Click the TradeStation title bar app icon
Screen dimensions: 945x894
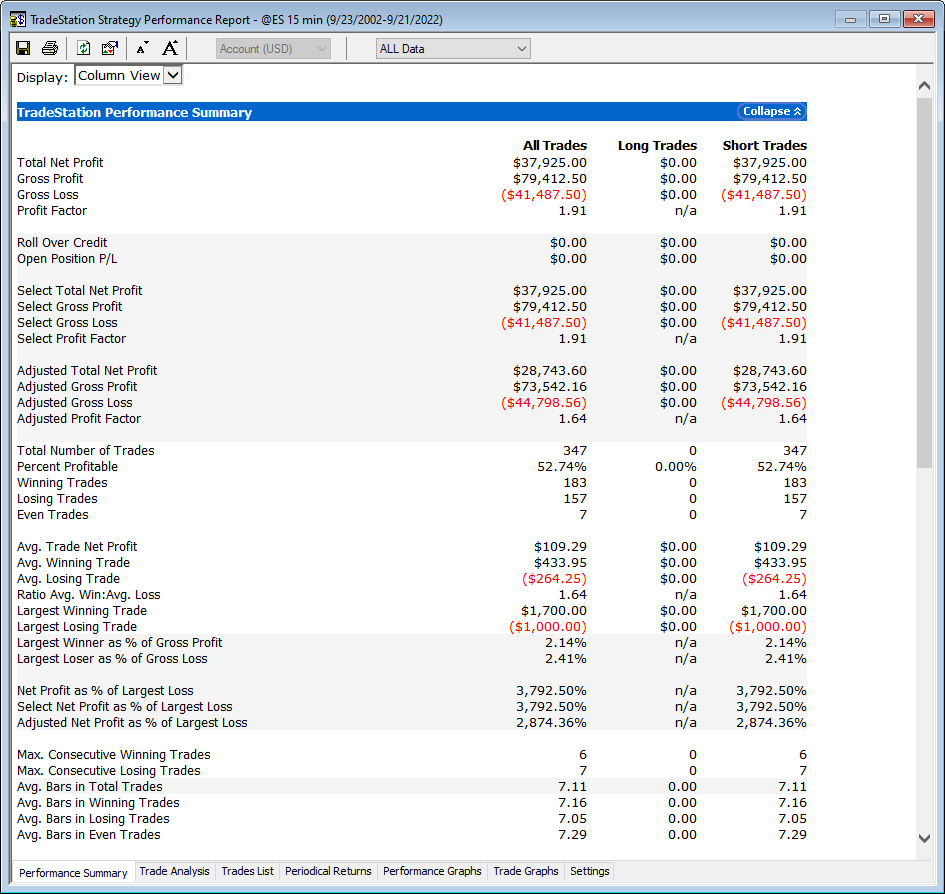[x=18, y=19]
